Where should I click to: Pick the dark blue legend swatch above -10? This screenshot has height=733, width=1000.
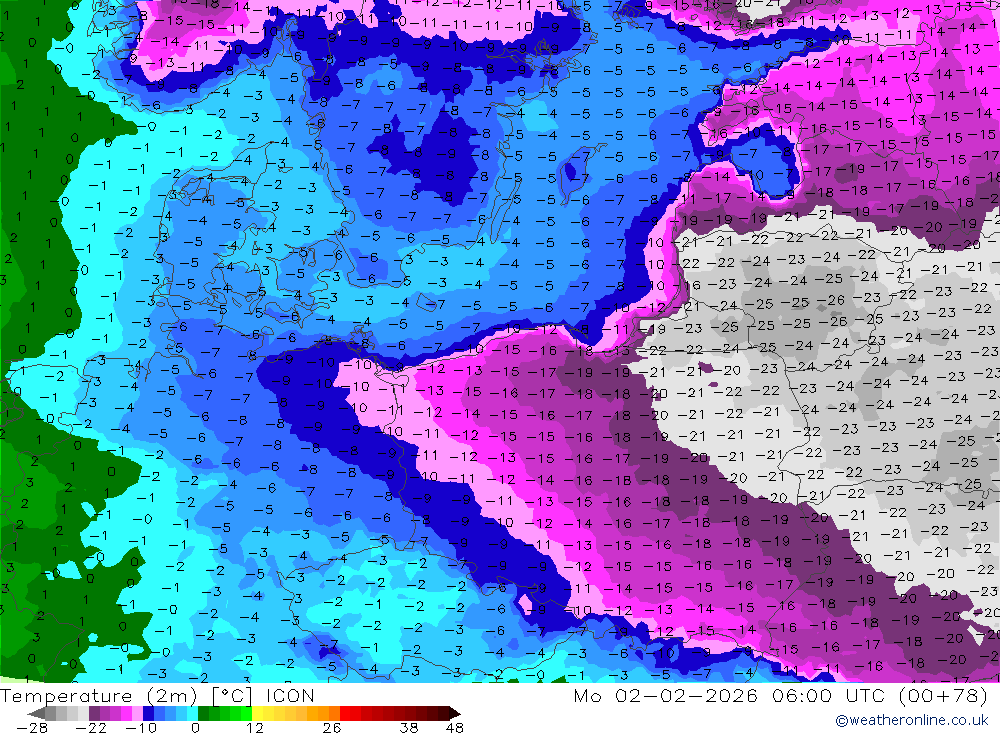(148, 713)
